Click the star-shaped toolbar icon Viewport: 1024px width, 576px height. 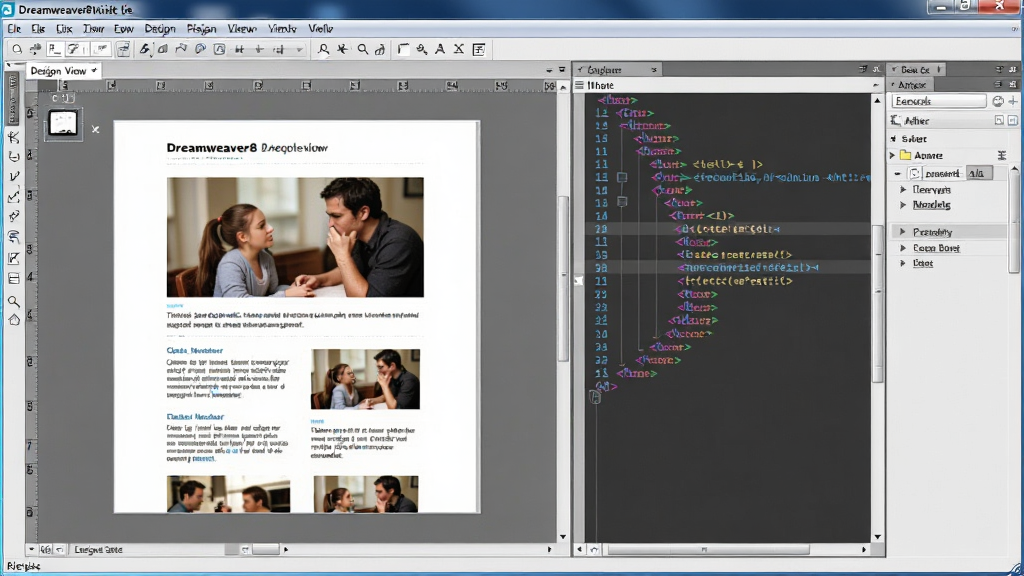coord(342,50)
